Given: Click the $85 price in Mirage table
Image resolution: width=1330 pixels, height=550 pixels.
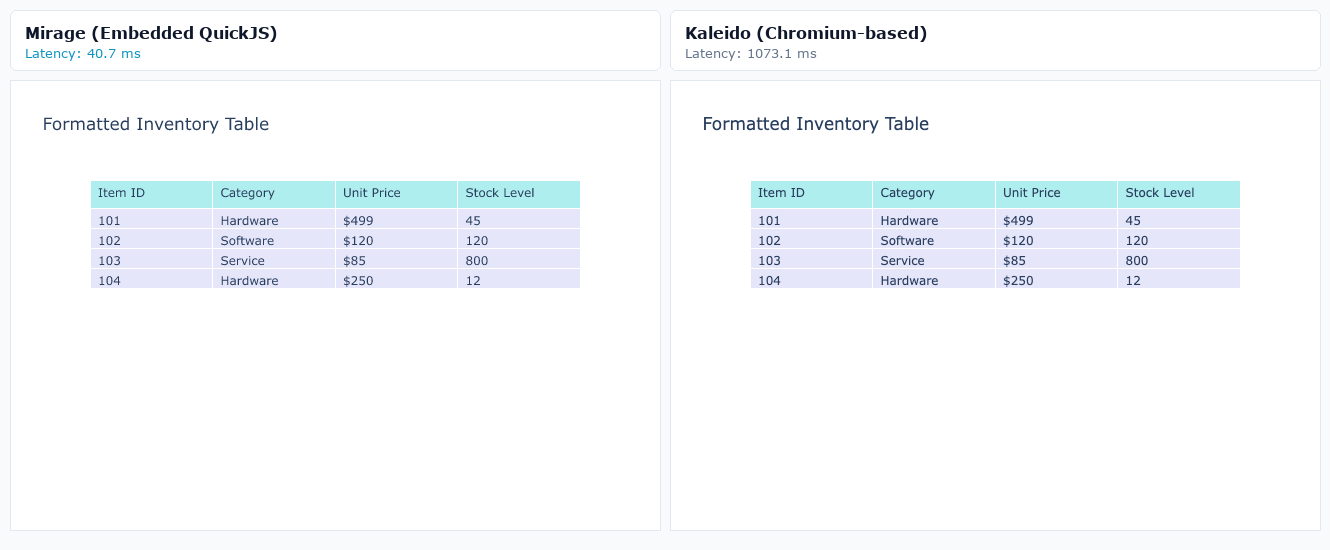Looking at the screenshot, I should pos(396,259).
